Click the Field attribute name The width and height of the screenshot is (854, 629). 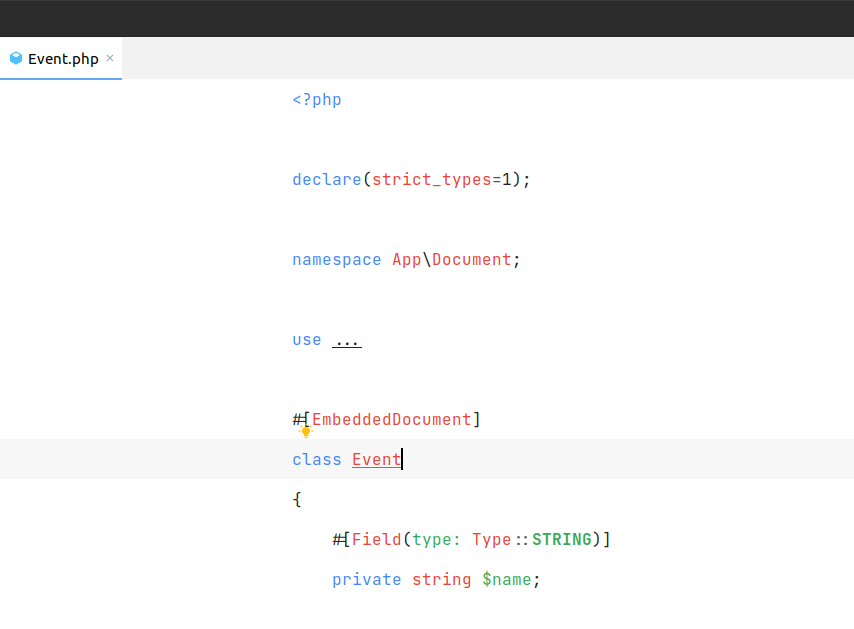376,540
